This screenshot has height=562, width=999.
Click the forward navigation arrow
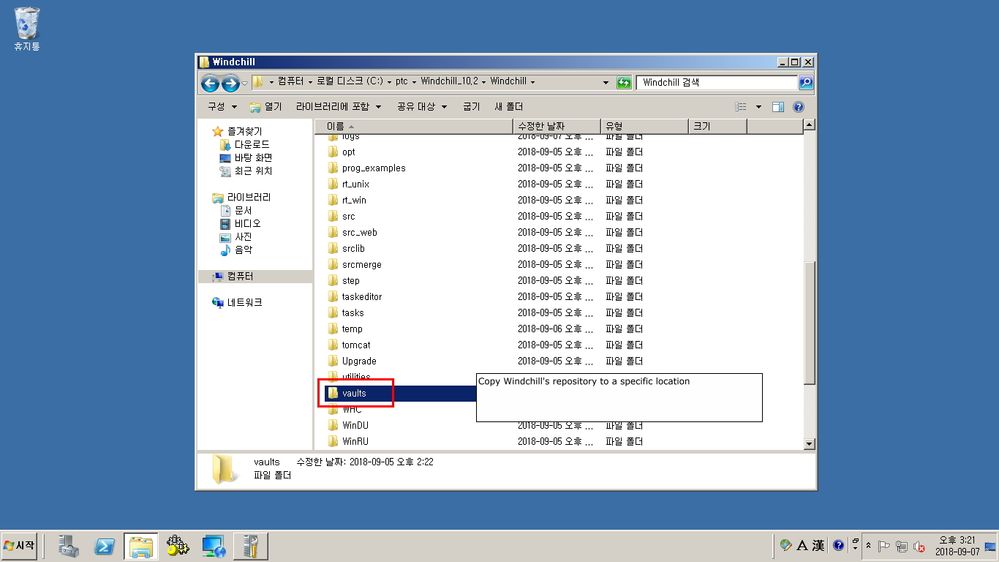coord(231,83)
